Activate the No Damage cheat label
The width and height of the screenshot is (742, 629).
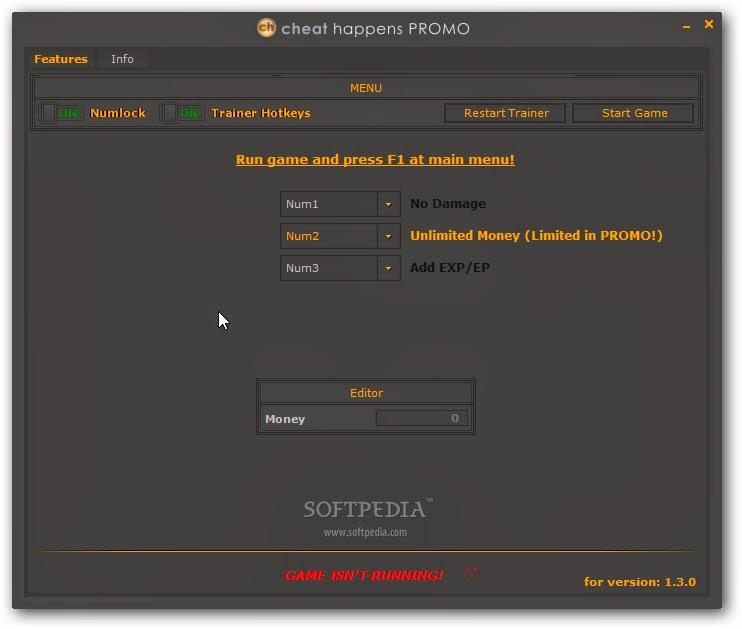(448, 204)
